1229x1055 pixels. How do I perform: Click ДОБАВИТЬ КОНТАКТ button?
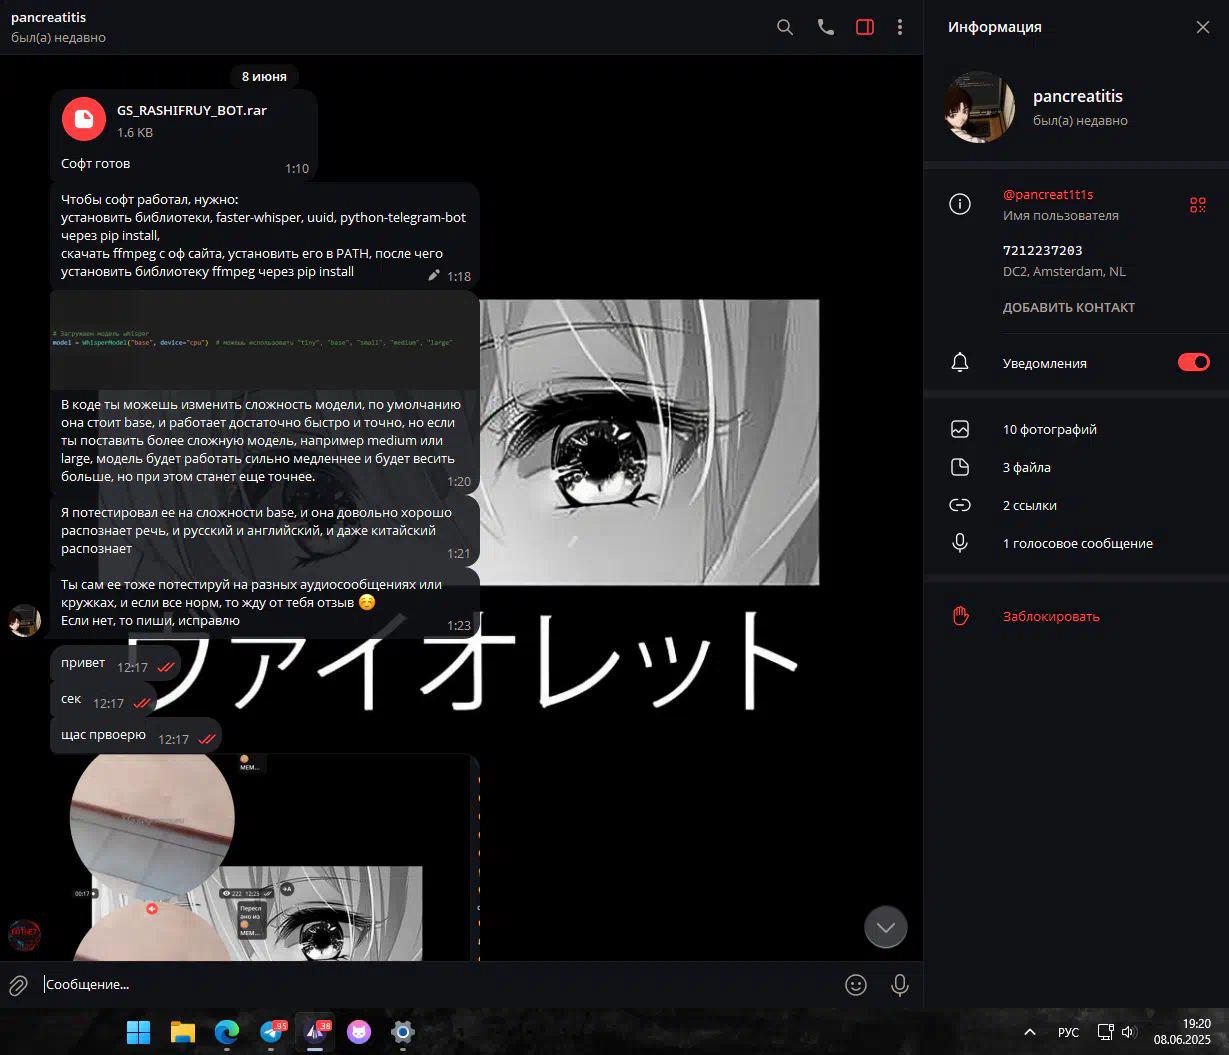(x=1068, y=308)
